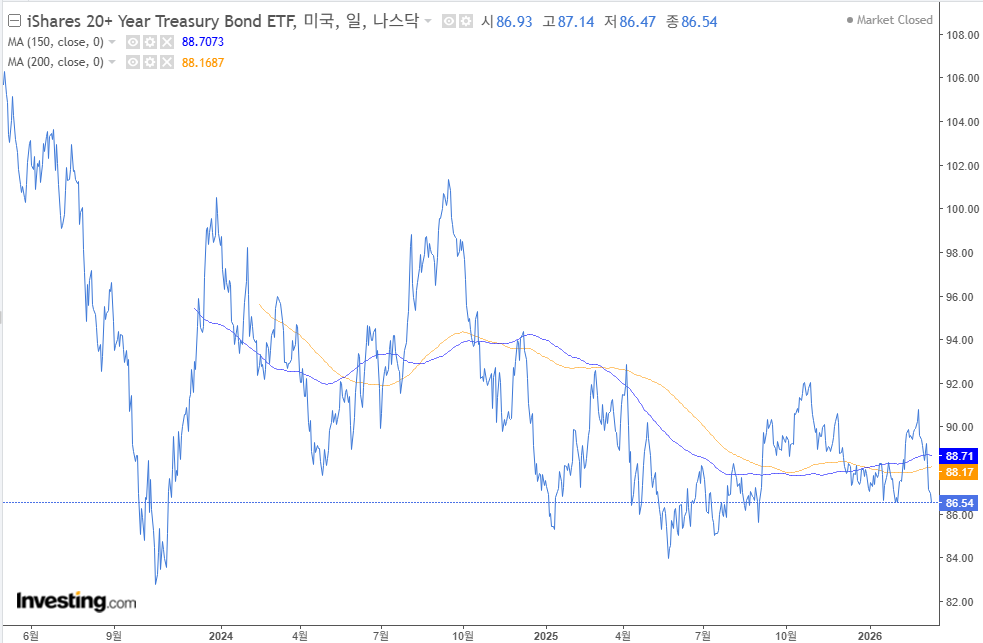Collapse the indicator legend with the minus box
The width and height of the screenshot is (983, 643).
click(14, 21)
